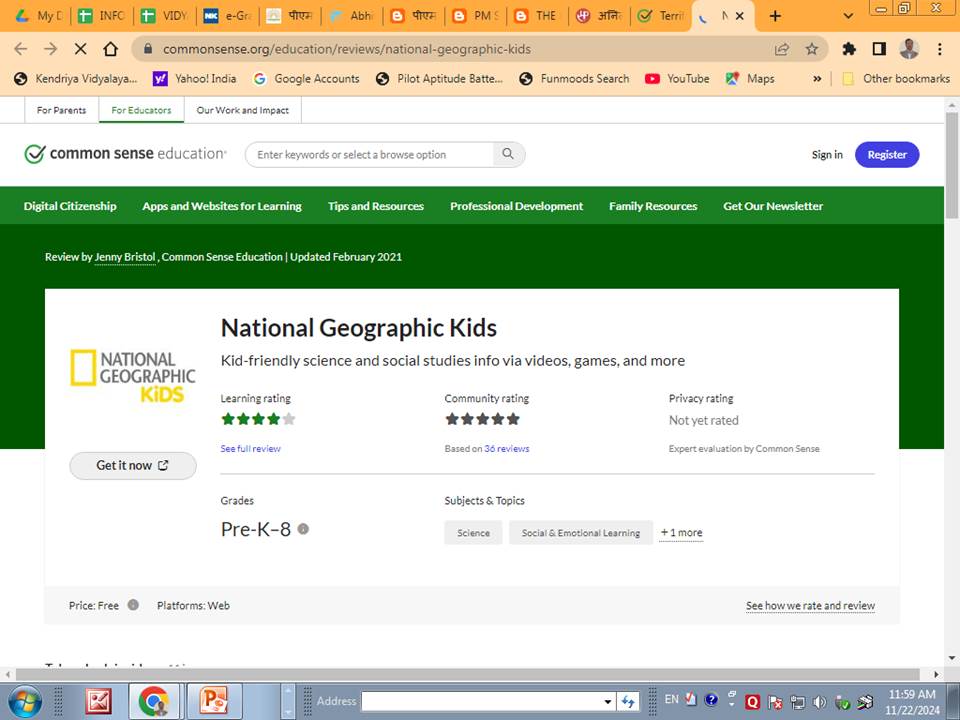Screen dimensions: 960x720
Task: Click the search magnifier icon
Action: pyautogui.click(x=508, y=154)
